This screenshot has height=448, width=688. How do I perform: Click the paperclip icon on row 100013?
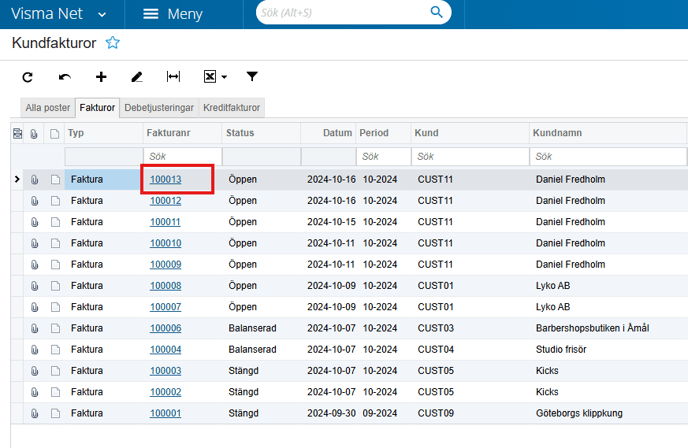click(x=34, y=179)
